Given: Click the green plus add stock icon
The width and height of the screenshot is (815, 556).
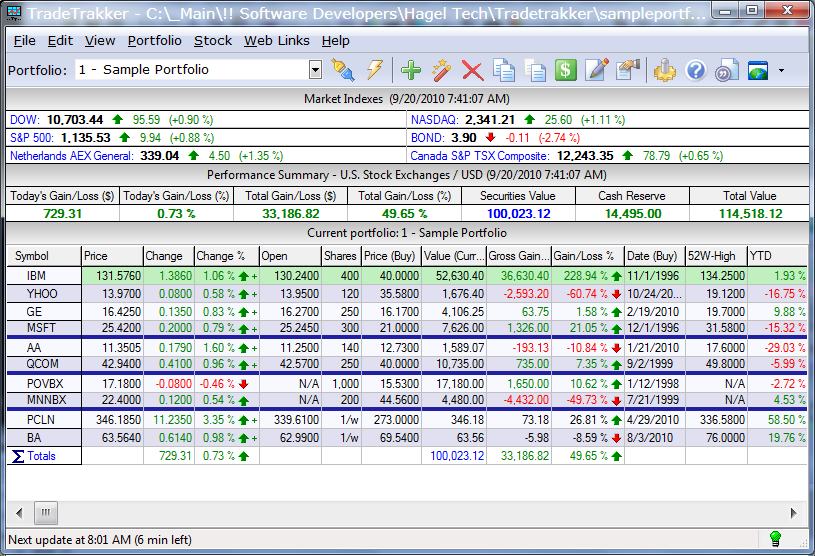Looking at the screenshot, I should [410, 70].
